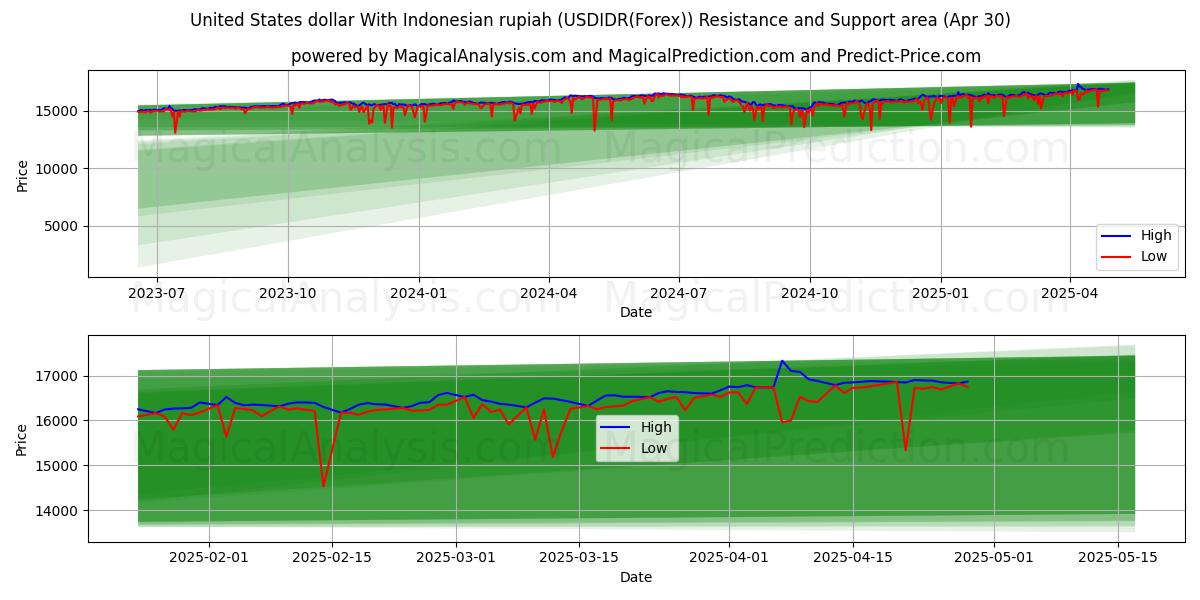The image size is (1200, 600).
Task: Click the 16000 price tick on bottom chart
Action: (59, 421)
